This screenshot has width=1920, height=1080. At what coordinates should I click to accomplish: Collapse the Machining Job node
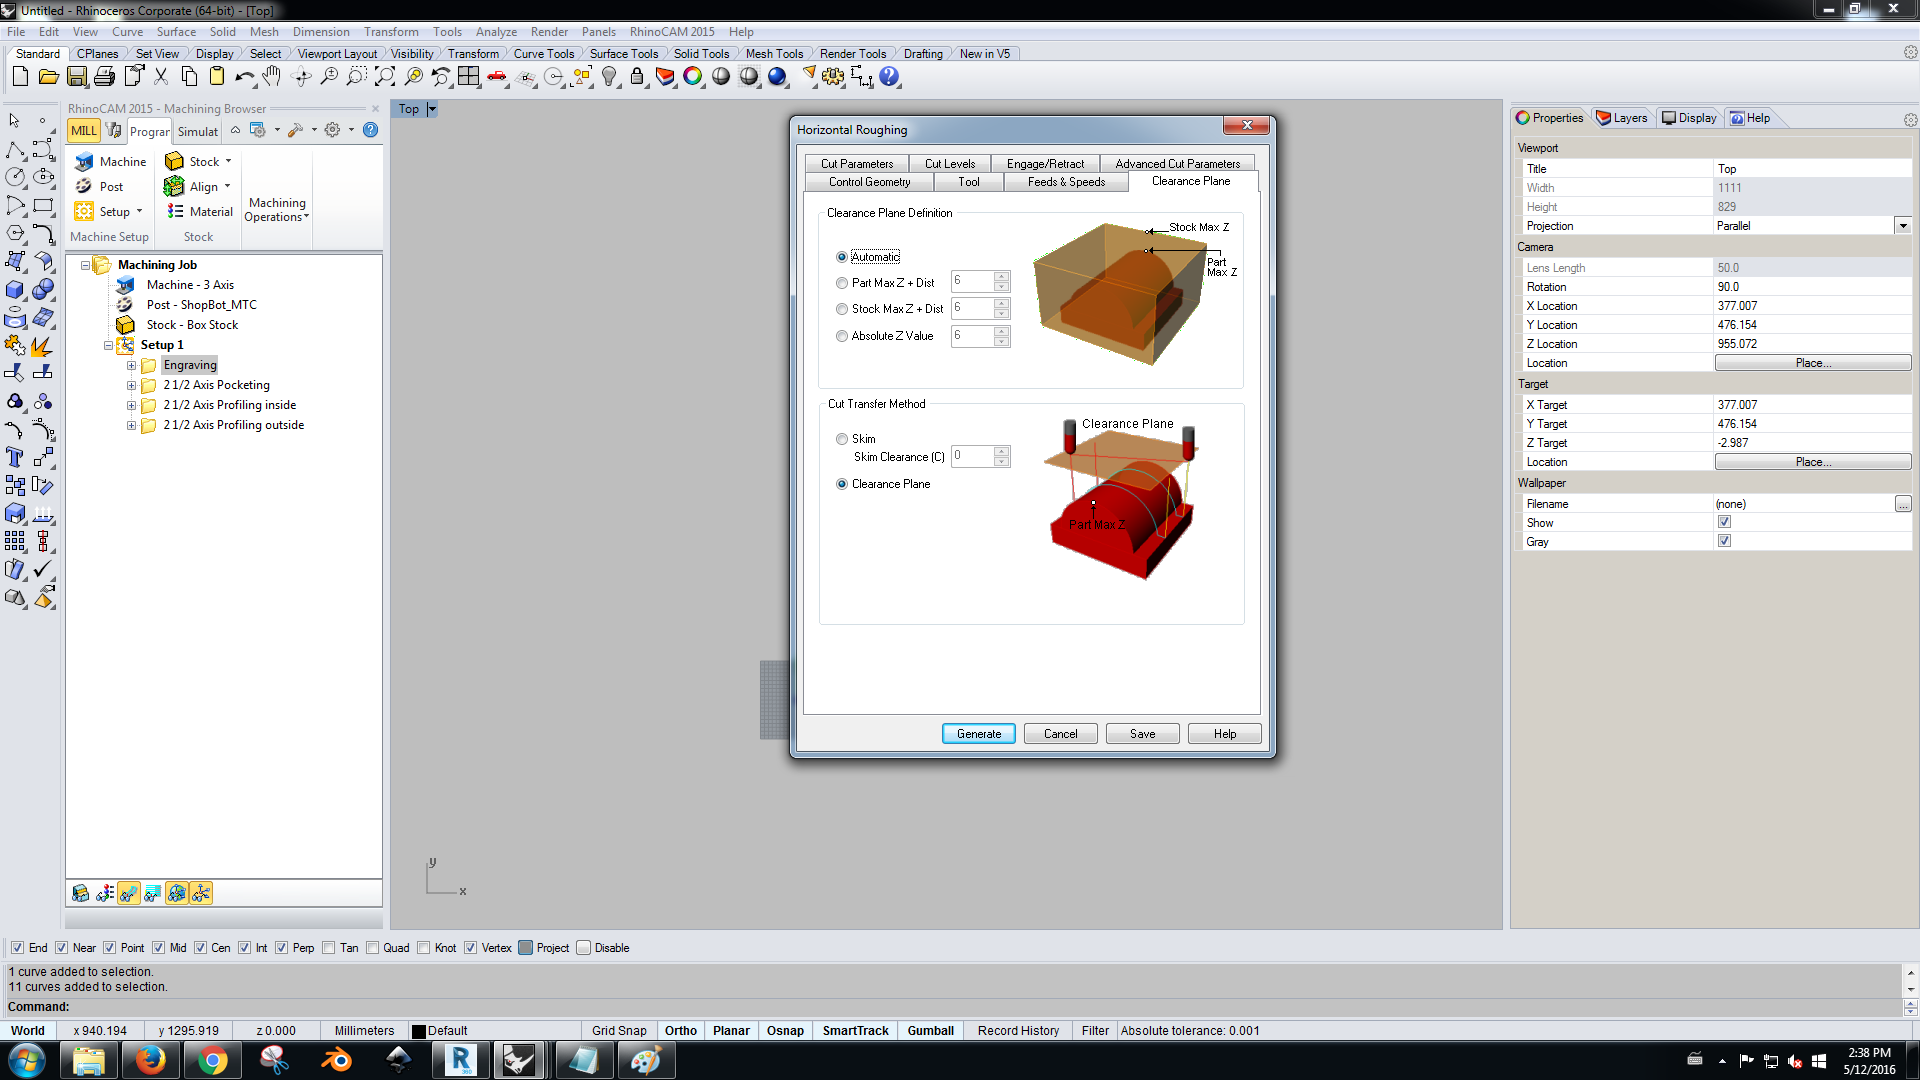pos(85,266)
